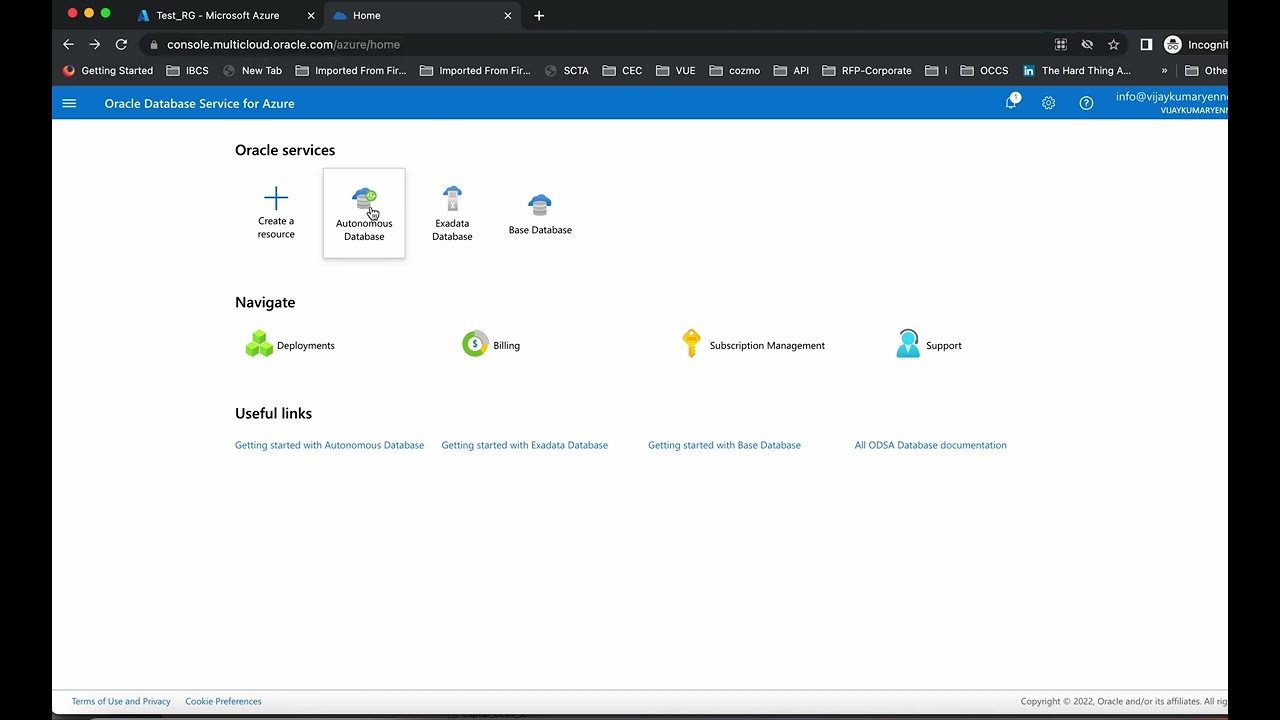Go to Deployments green cubes icon

[259, 344]
